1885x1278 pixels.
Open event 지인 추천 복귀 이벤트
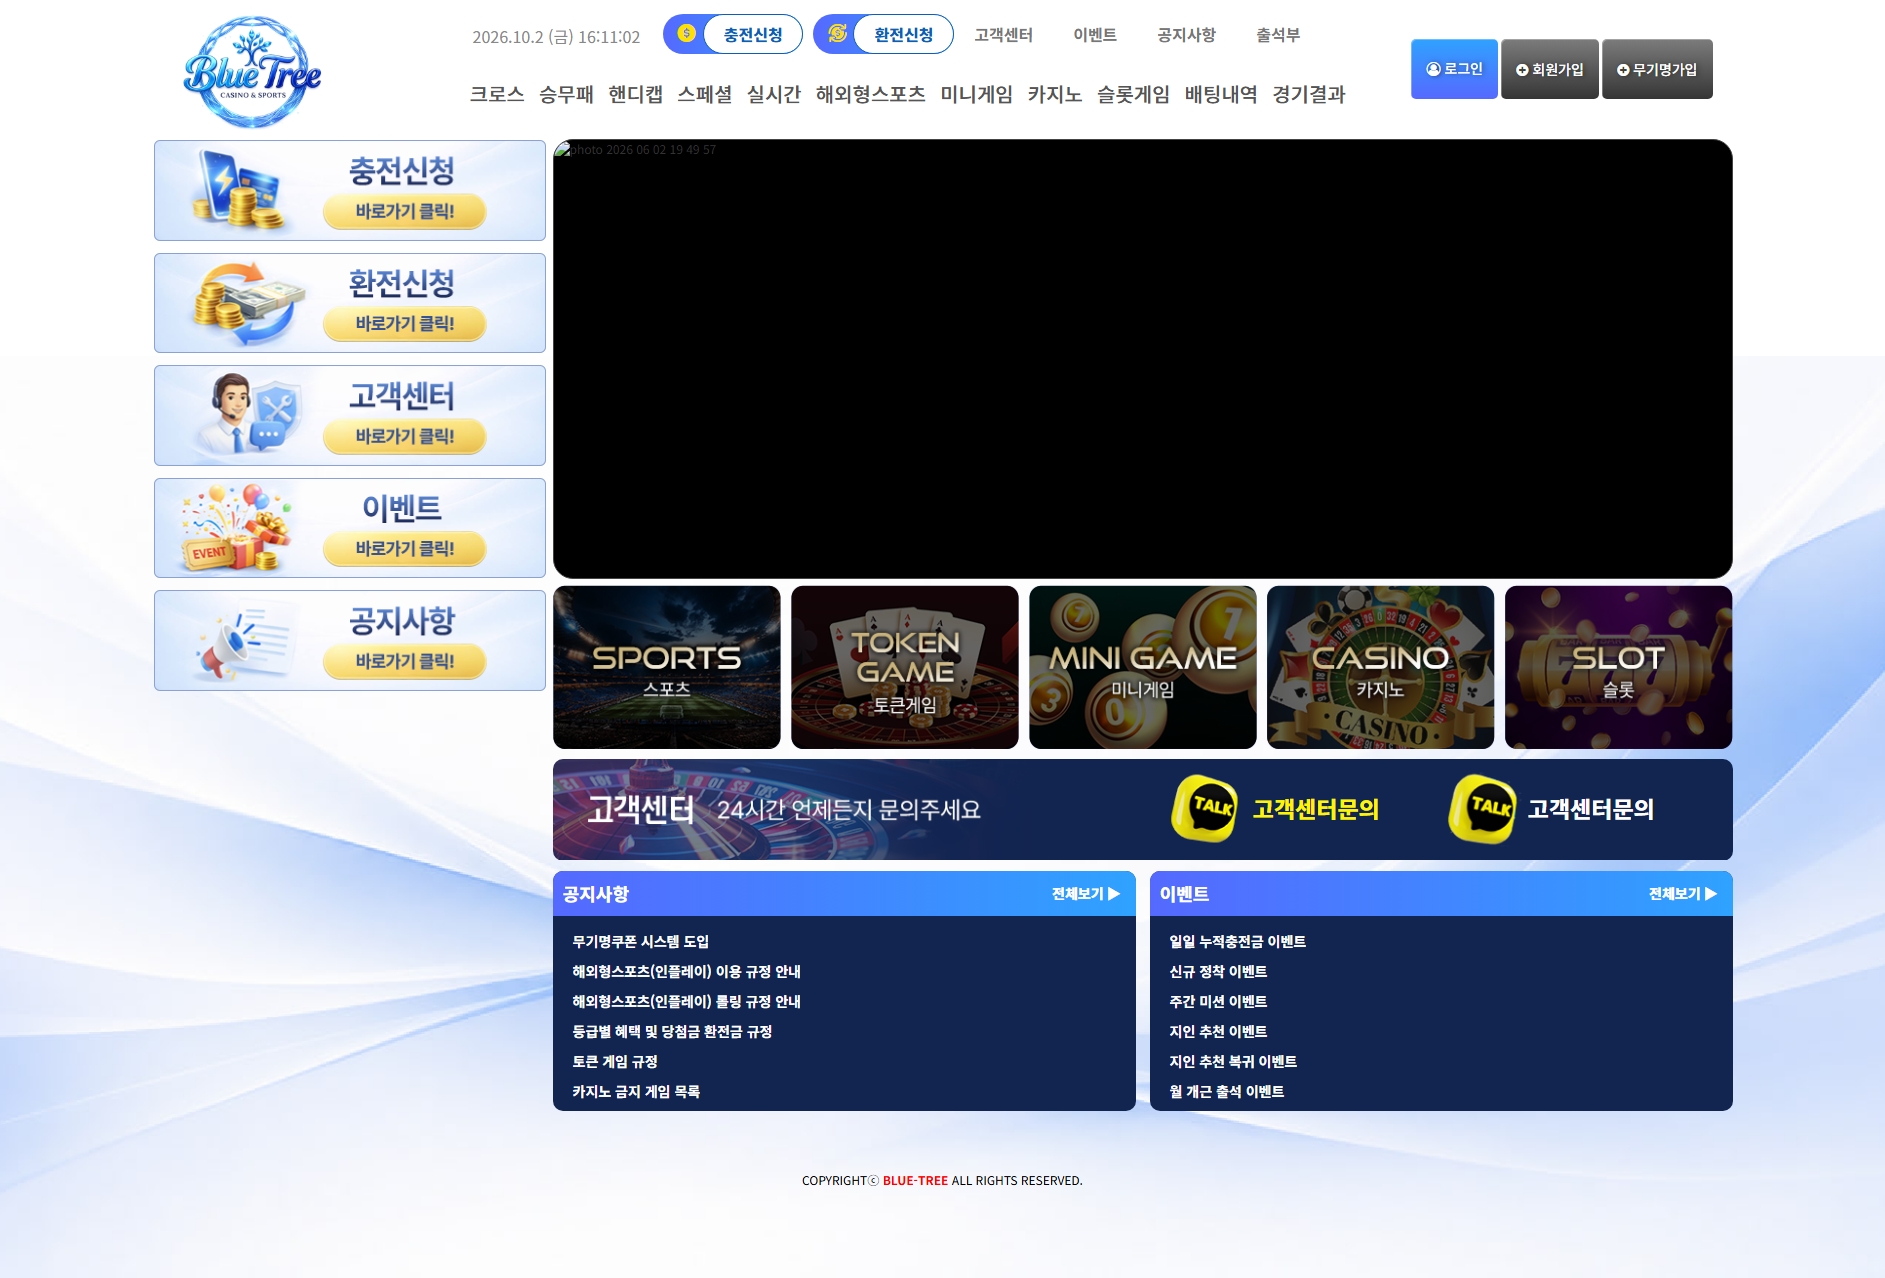1233,1062
